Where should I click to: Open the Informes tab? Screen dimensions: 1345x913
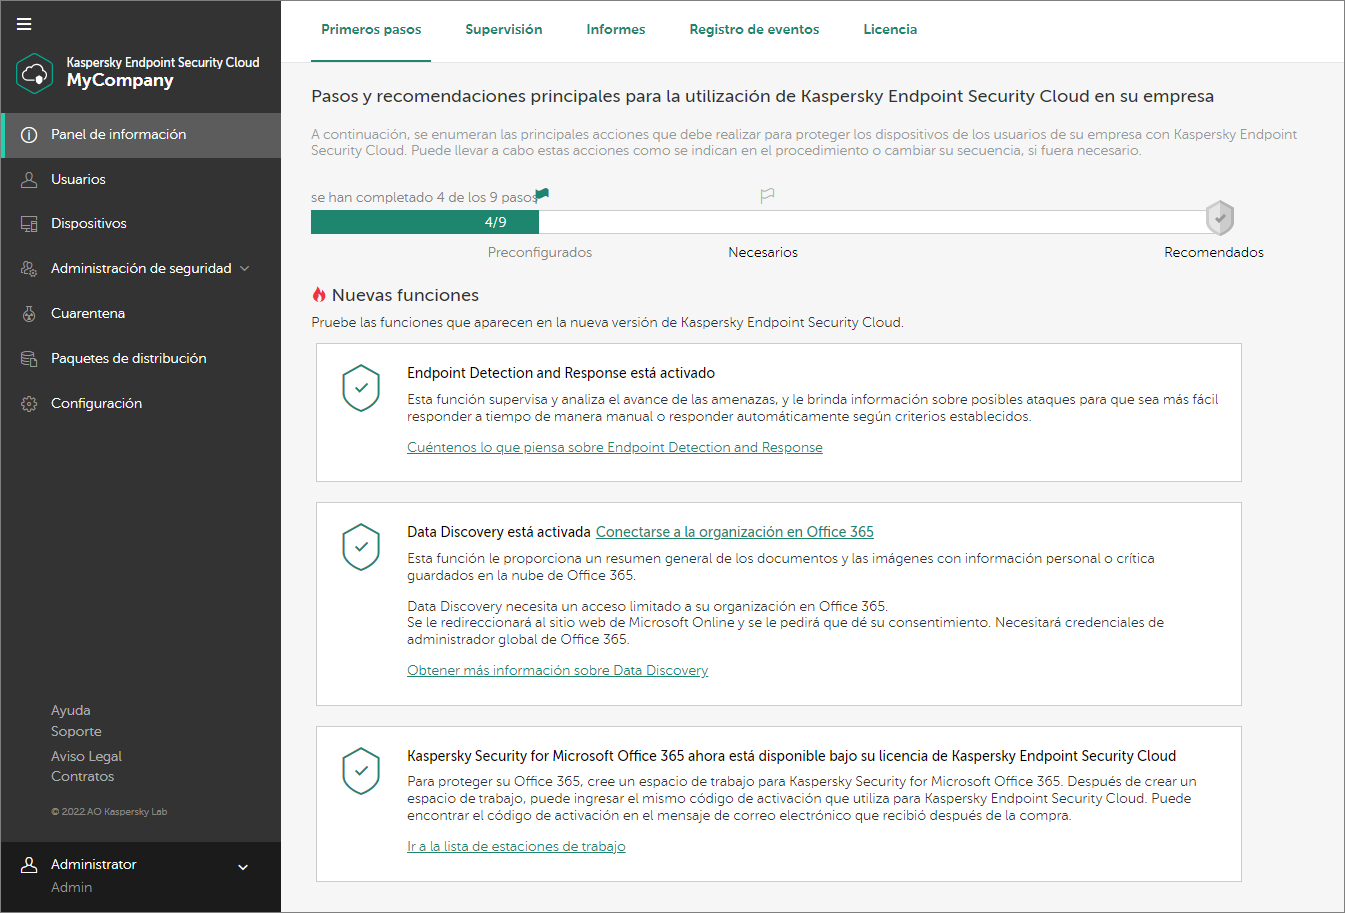tap(616, 30)
